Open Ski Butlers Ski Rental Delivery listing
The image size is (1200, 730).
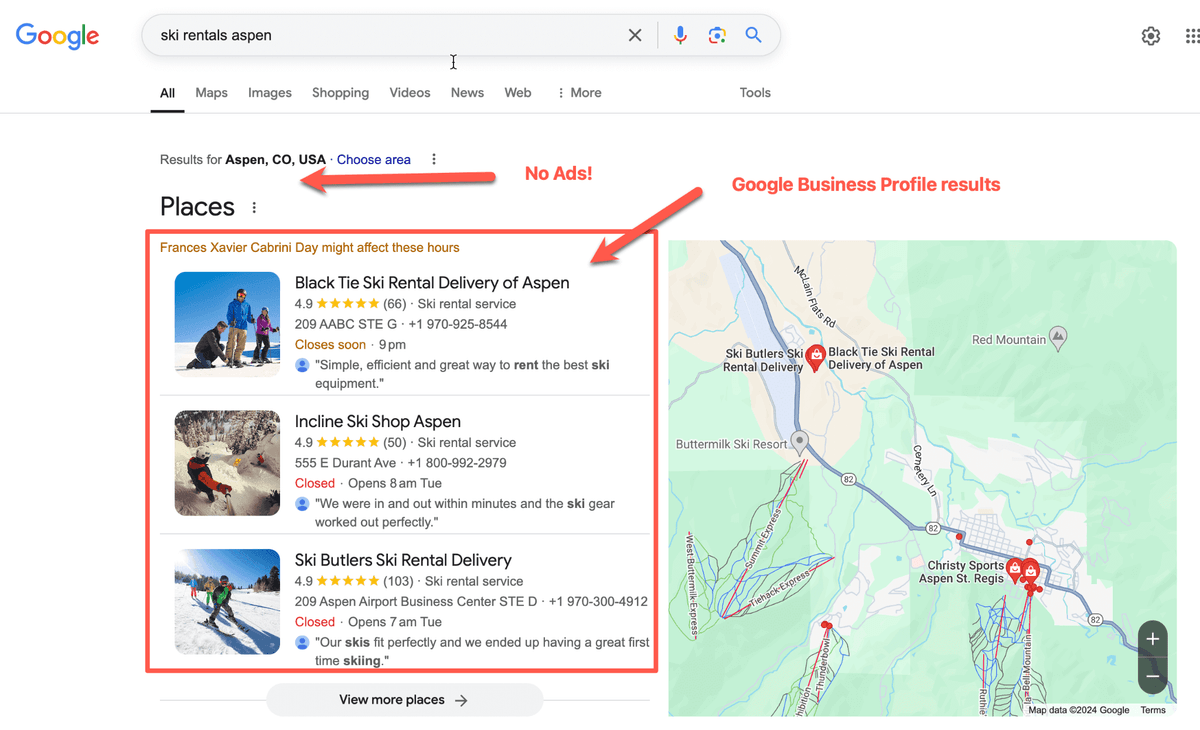pos(403,560)
